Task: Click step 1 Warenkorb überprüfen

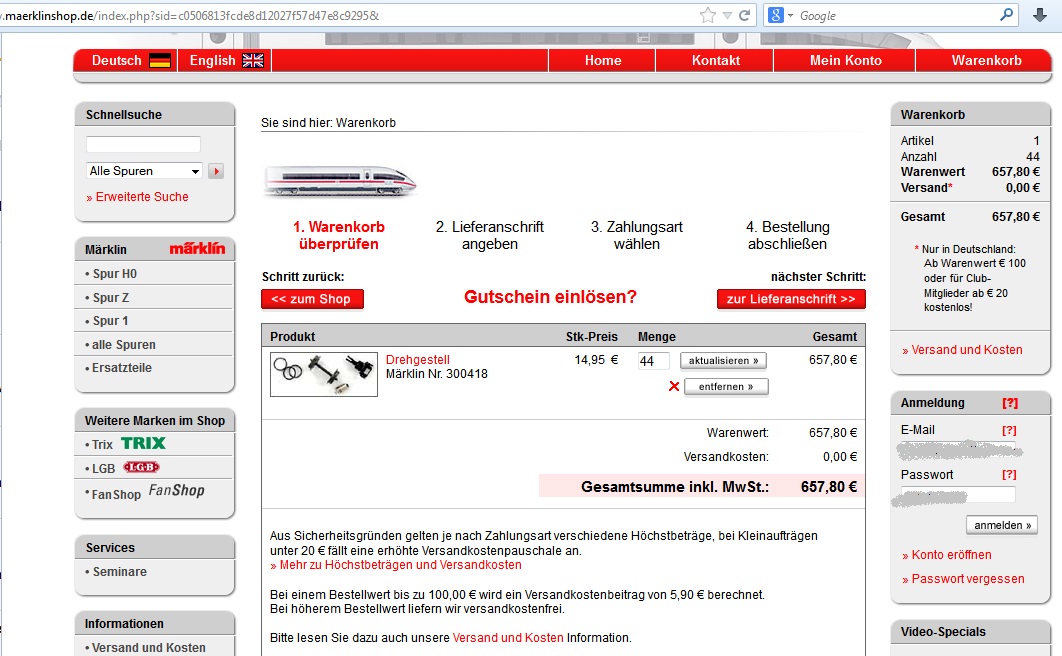Action: [339, 236]
